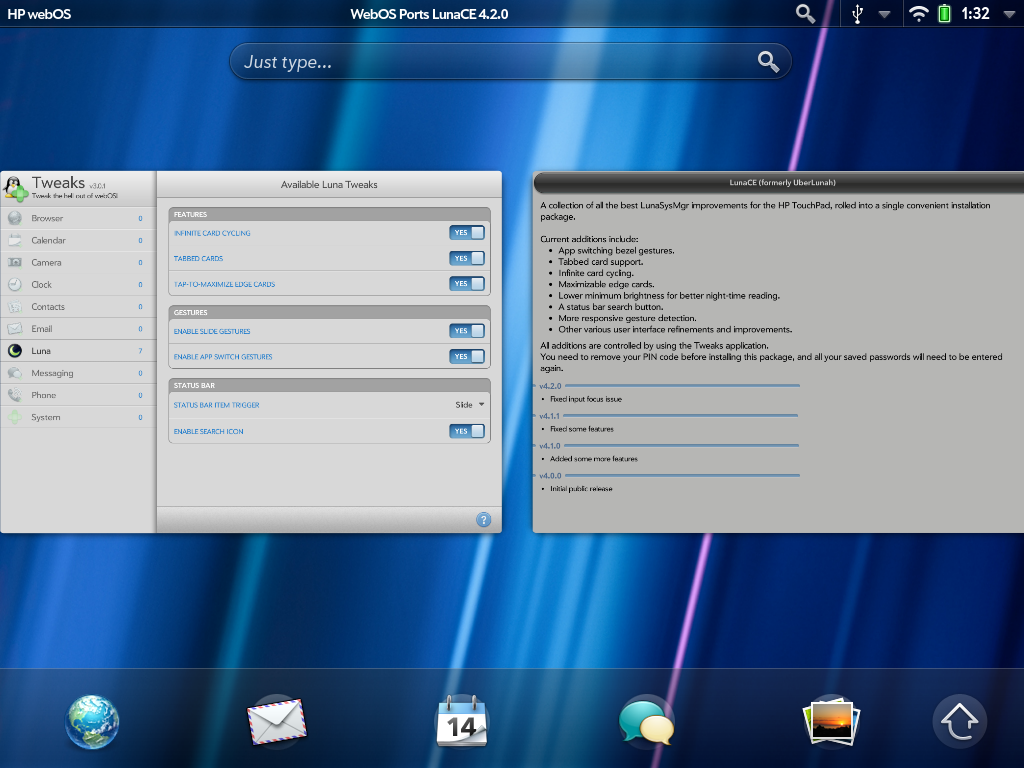Select System category label in Tweaks list
The height and width of the screenshot is (768, 1024).
(x=46, y=417)
